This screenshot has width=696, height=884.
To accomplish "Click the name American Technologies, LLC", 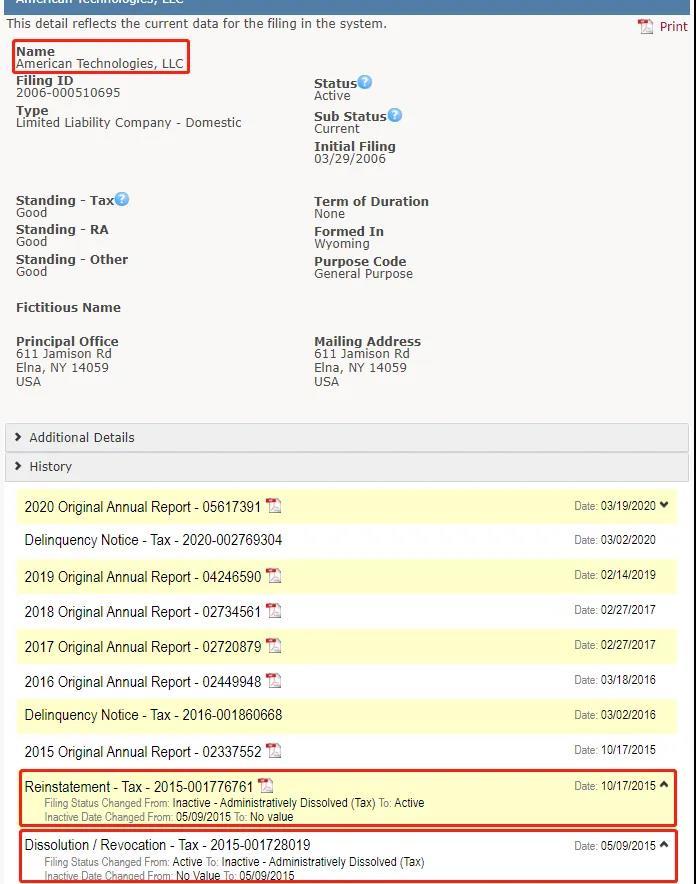I will click(x=100, y=64).
